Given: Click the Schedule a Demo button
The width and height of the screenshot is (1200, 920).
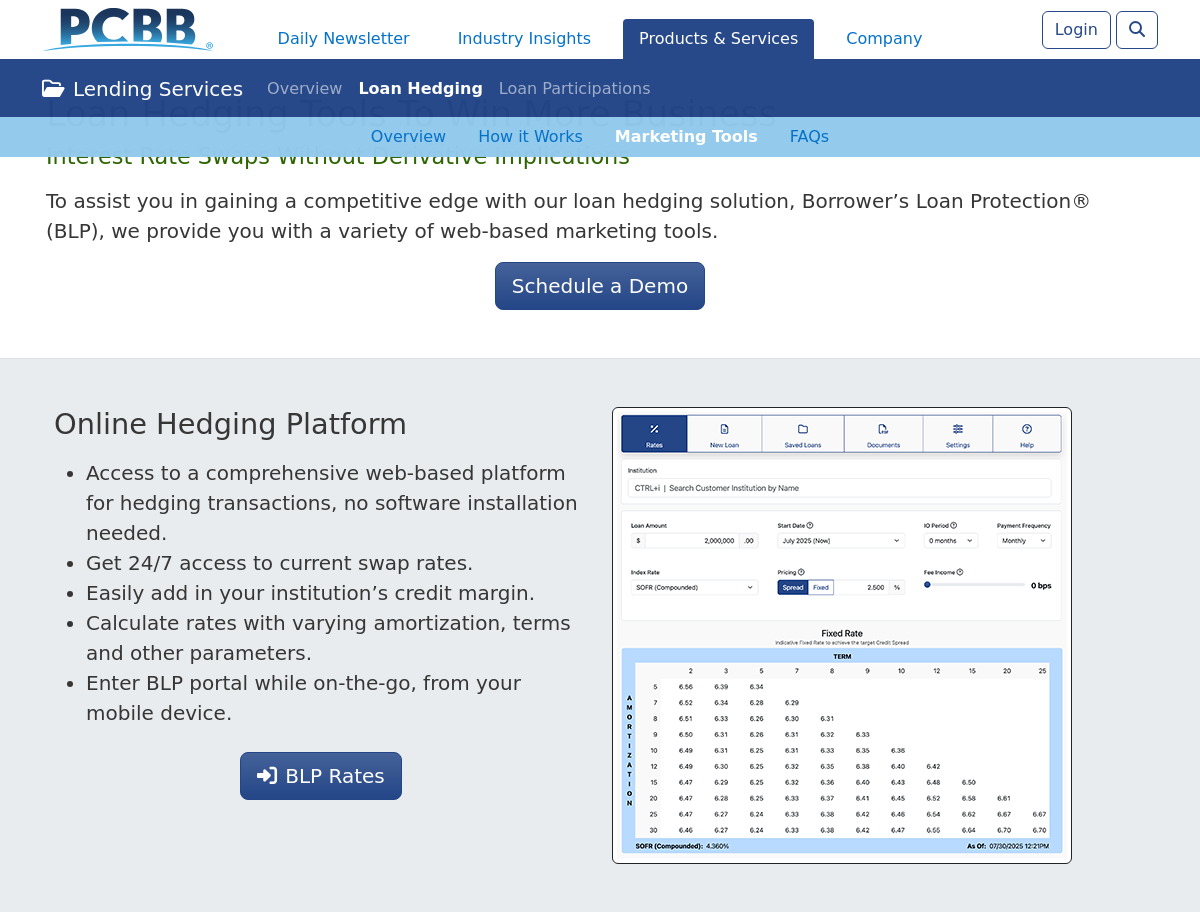Looking at the screenshot, I should [x=600, y=286].
